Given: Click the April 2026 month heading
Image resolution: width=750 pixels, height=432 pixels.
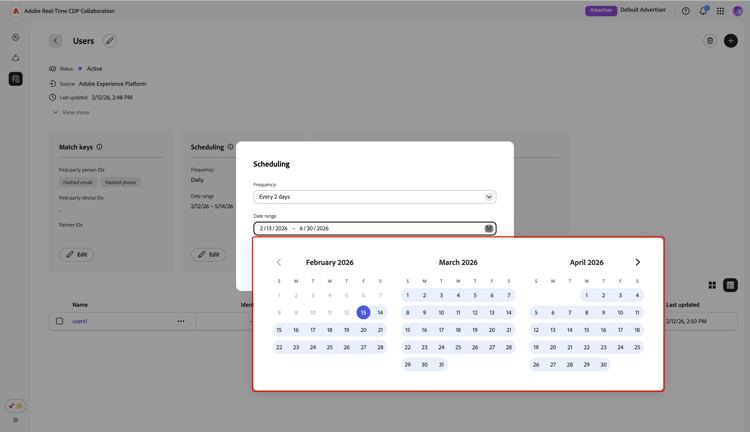Looking at the screenshot, I should click(x=586, y=262).
